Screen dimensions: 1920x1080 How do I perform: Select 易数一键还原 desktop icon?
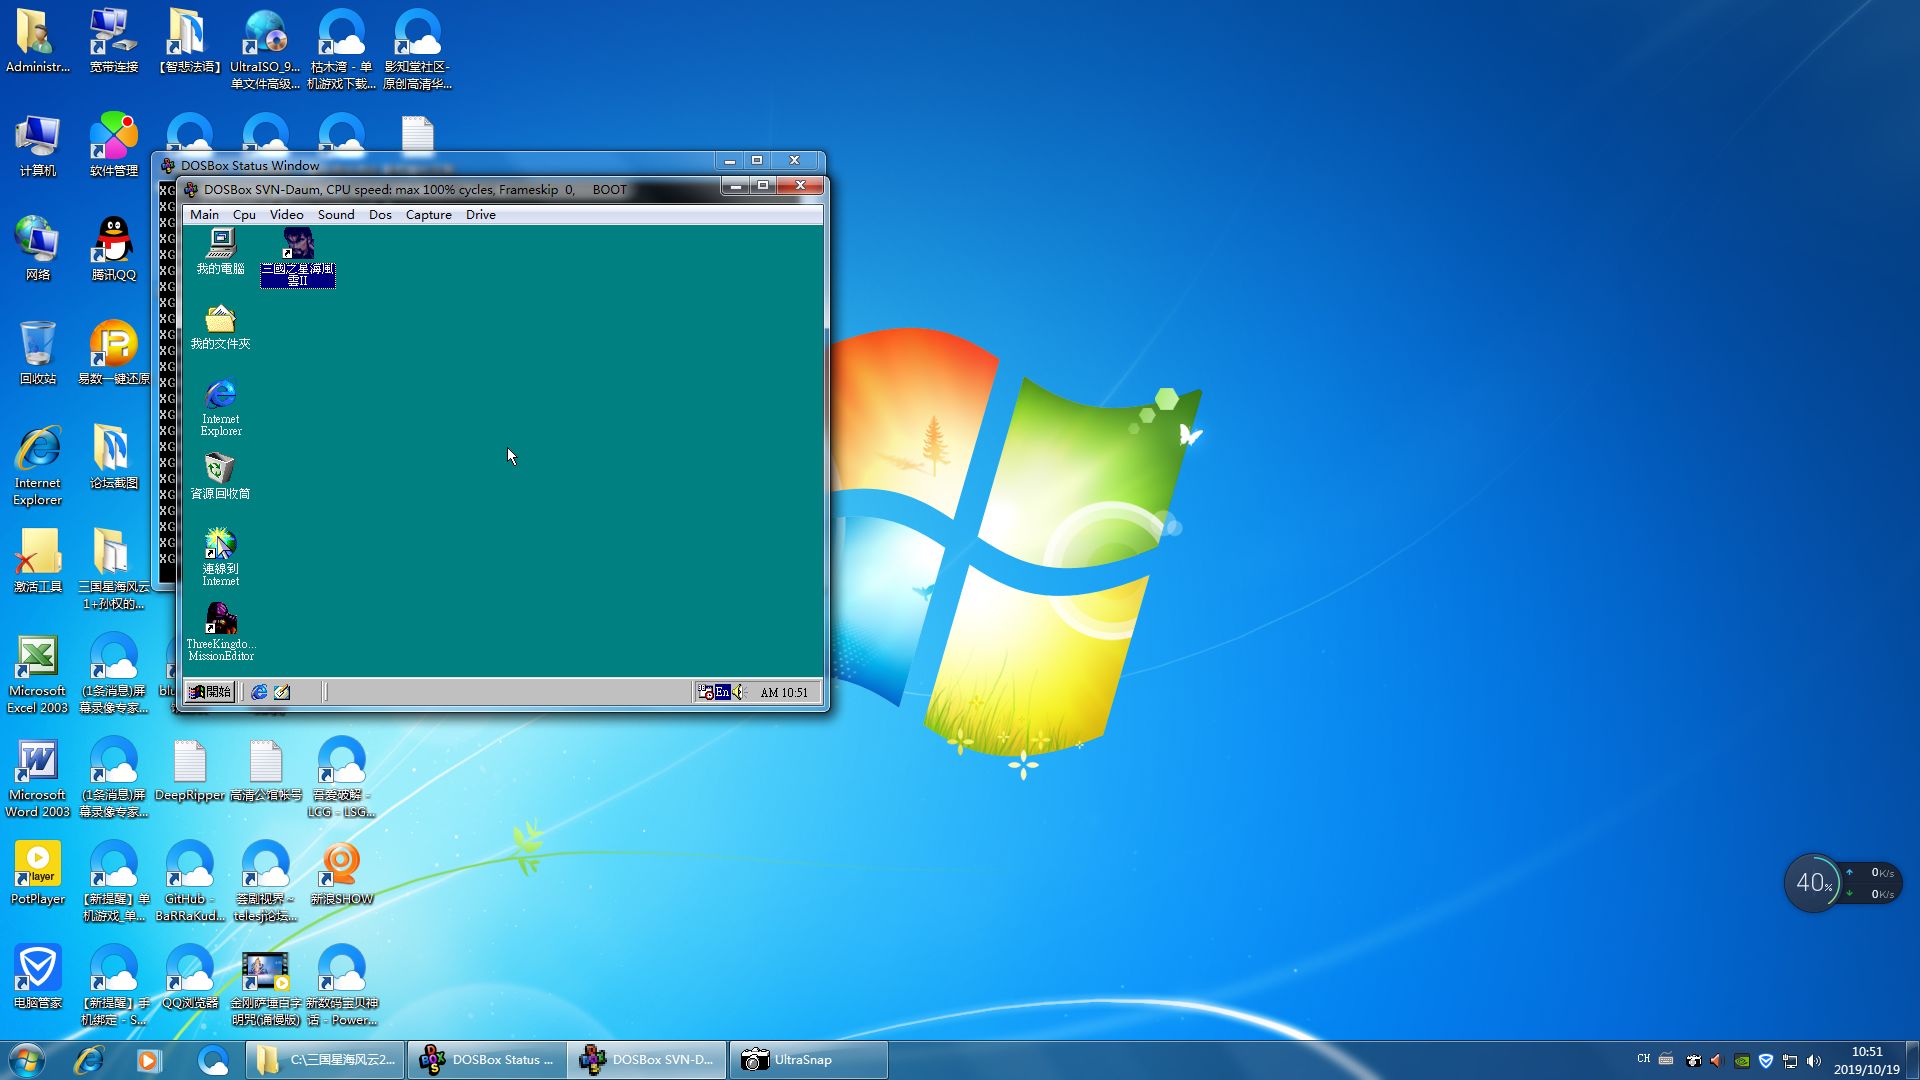(x=113, y=353)
